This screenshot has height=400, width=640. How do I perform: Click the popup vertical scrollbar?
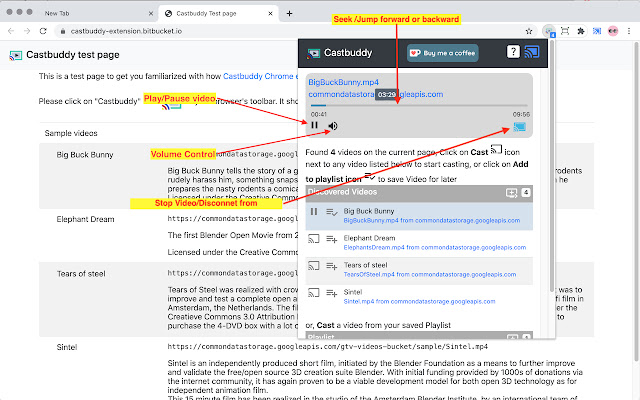[x=552, y=165]
